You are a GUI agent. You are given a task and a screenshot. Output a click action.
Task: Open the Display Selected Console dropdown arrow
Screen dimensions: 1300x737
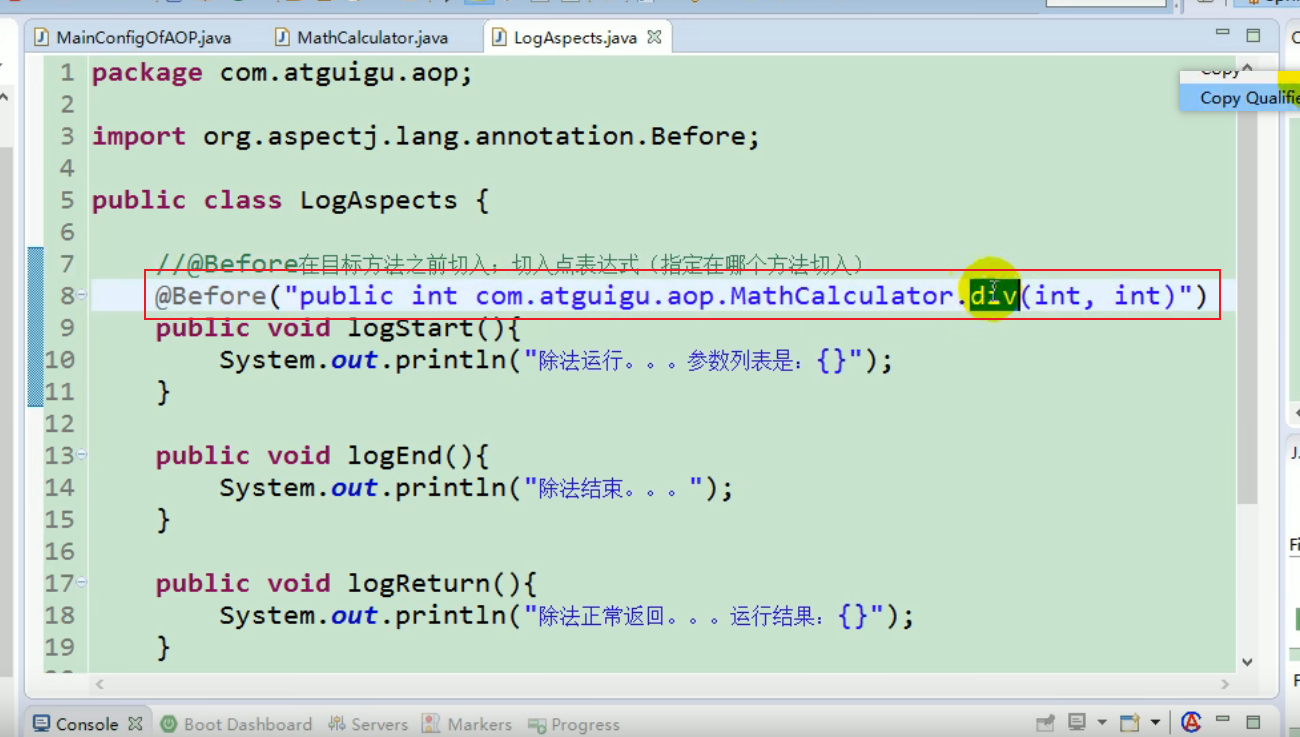[1101, 723]
